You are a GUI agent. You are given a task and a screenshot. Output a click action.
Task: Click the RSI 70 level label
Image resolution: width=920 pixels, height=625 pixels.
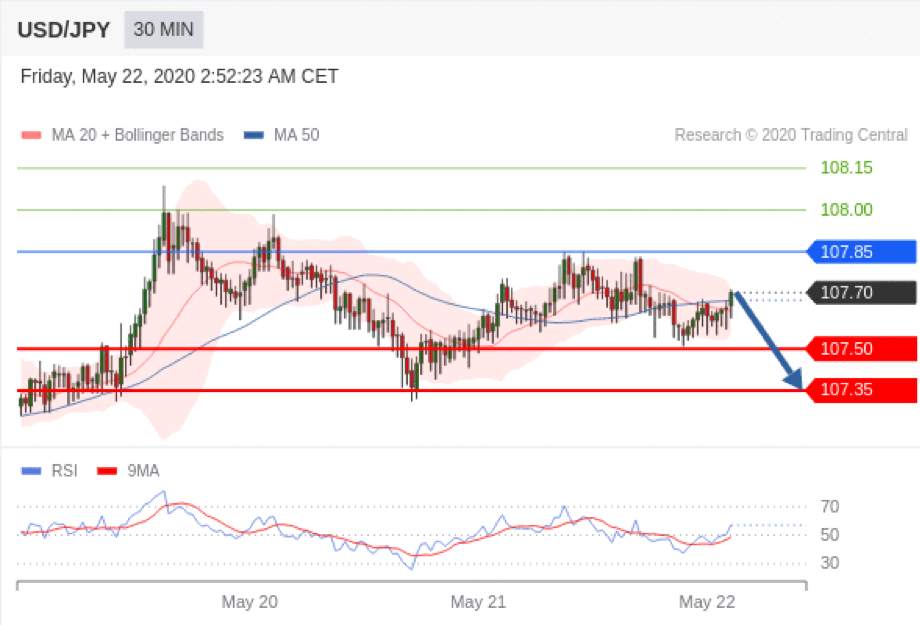(x=830, y=506)
